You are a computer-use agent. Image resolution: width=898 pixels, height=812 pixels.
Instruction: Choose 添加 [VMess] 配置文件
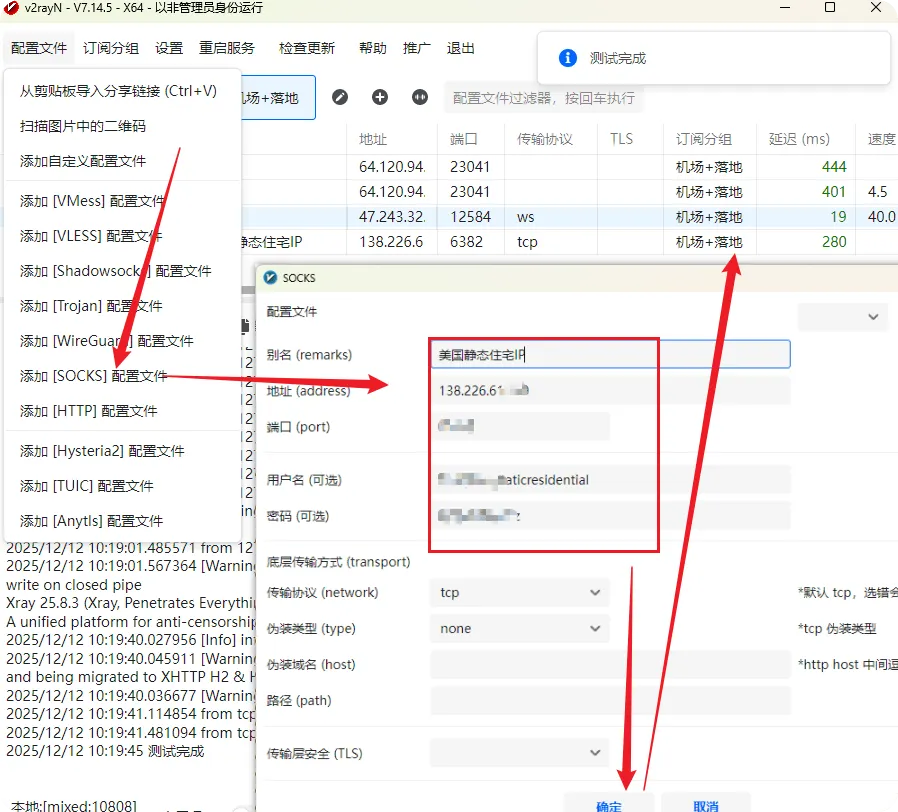coord(122,201)
